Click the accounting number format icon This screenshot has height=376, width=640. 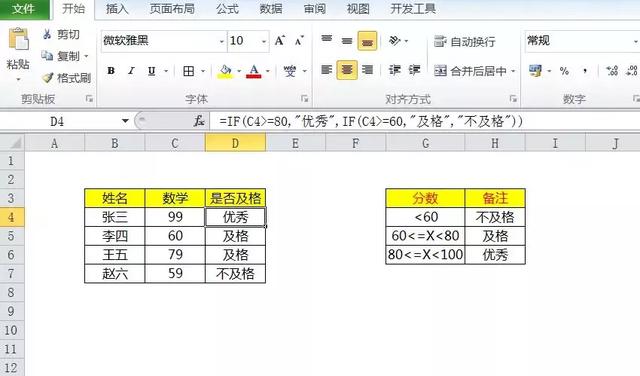coord(535,71)
